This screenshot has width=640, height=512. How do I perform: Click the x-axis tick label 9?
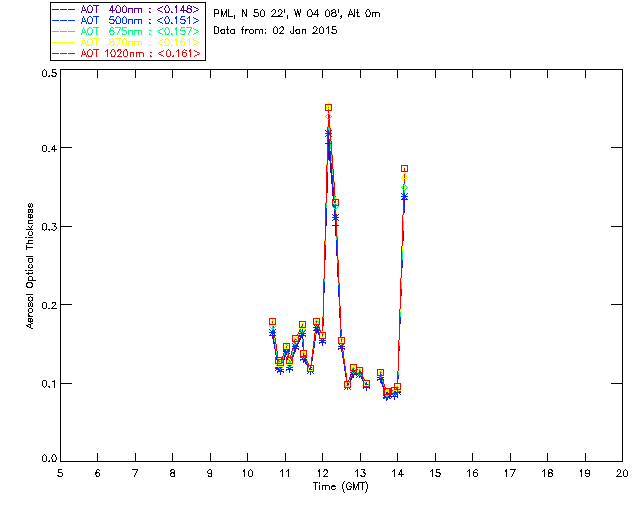(x=210, y=473)
